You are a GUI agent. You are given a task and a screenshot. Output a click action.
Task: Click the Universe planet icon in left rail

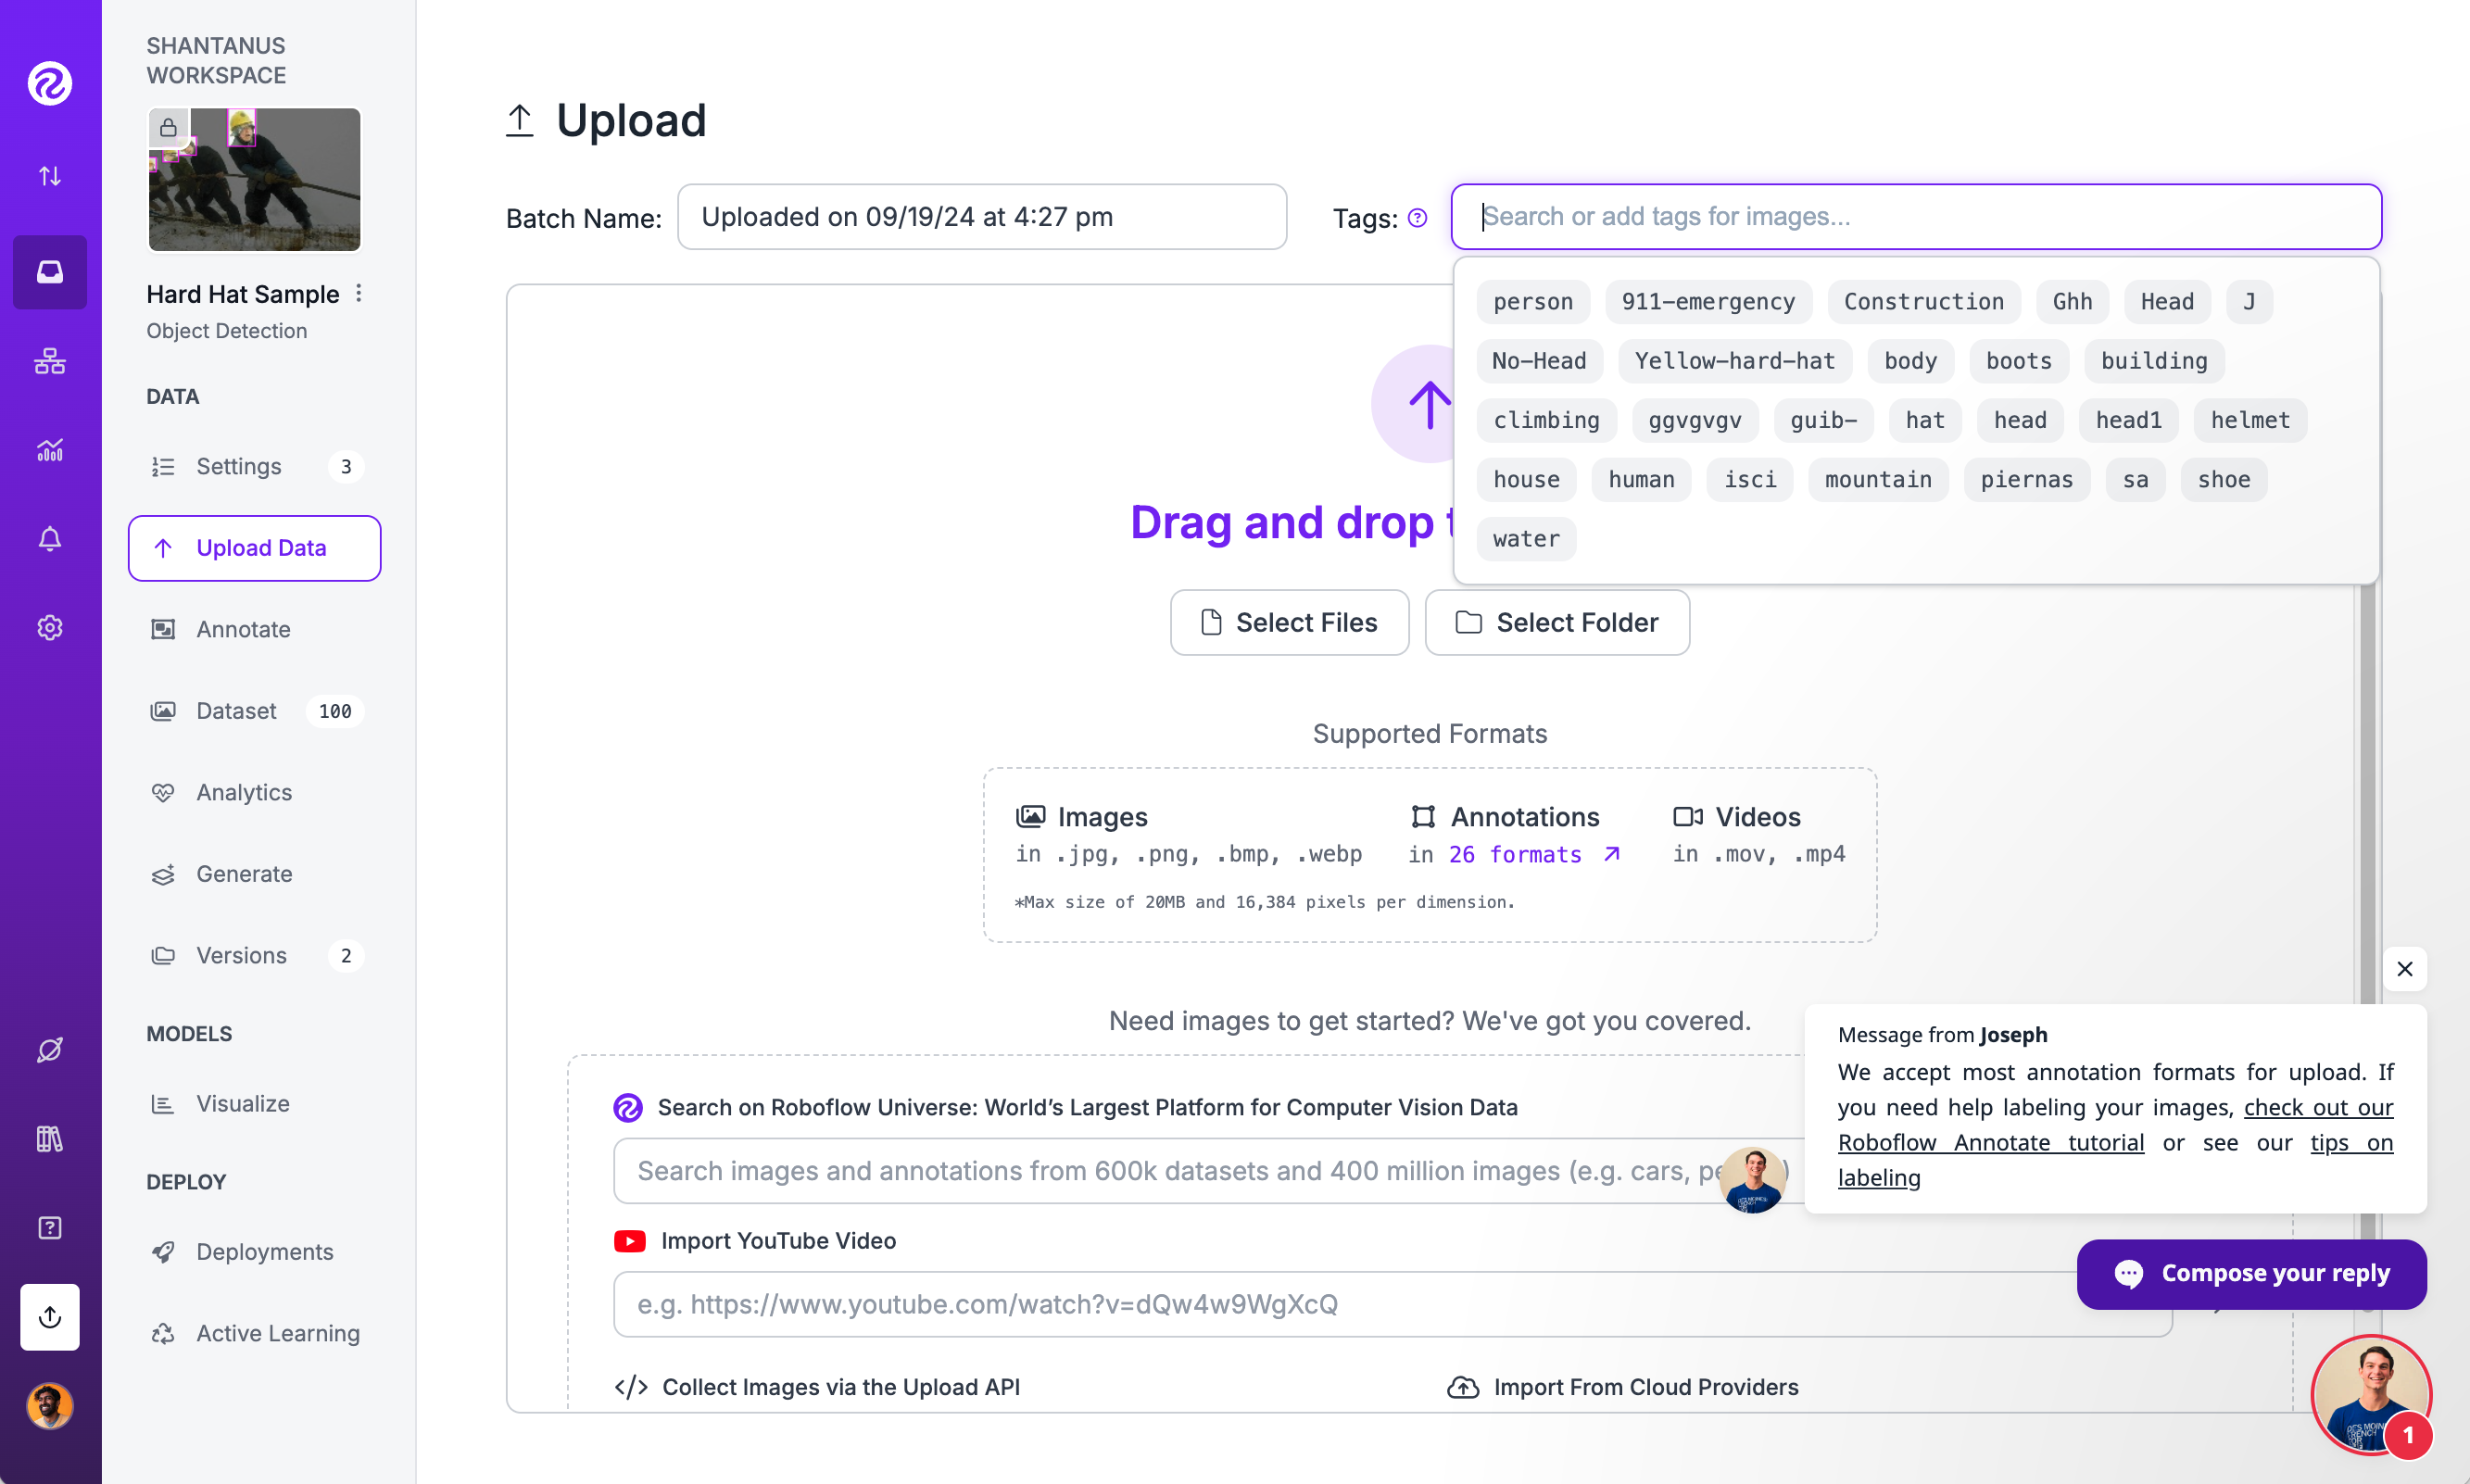coord(50,1050)
